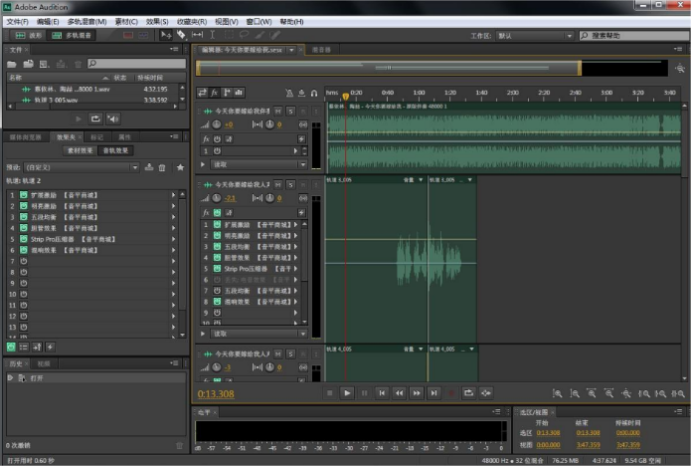The height and width of the screenshot is (466, 691).
Task: Toggle Solo (S) on first track
Action: [291, 111]
